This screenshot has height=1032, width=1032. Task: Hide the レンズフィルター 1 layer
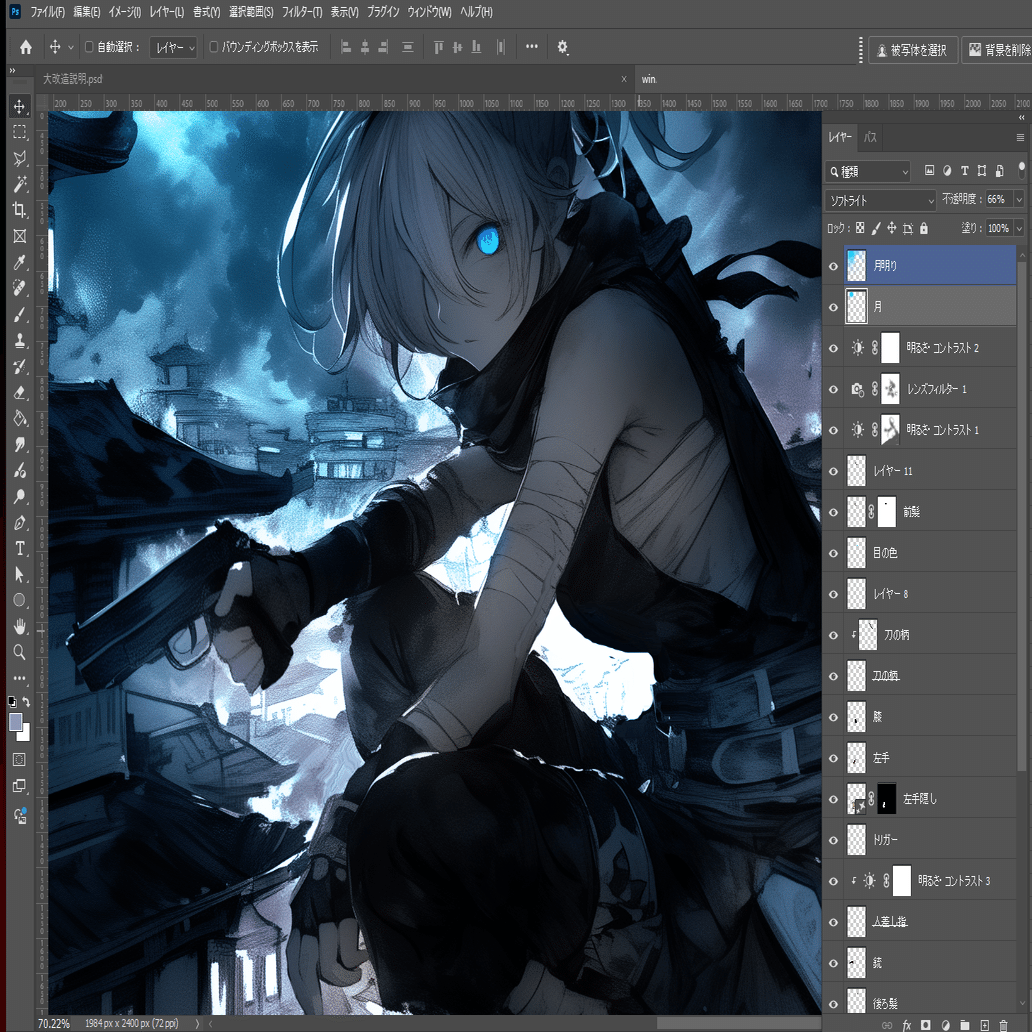(833, 389)
